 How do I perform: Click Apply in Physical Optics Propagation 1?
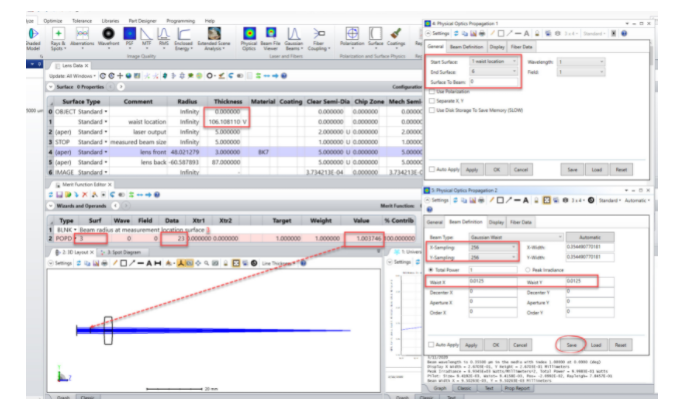(472, 169)
